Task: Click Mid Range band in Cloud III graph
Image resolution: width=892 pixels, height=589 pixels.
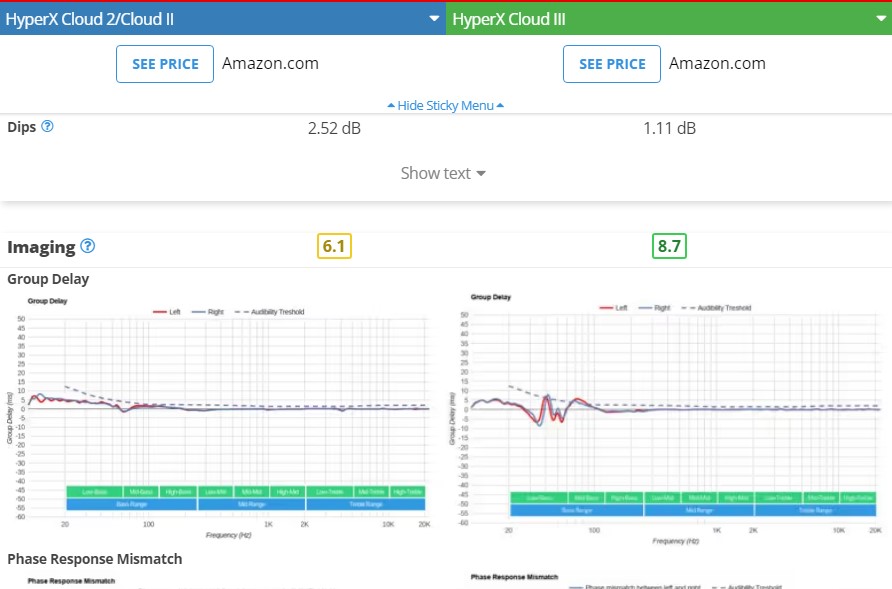Action: click(699, 510)
